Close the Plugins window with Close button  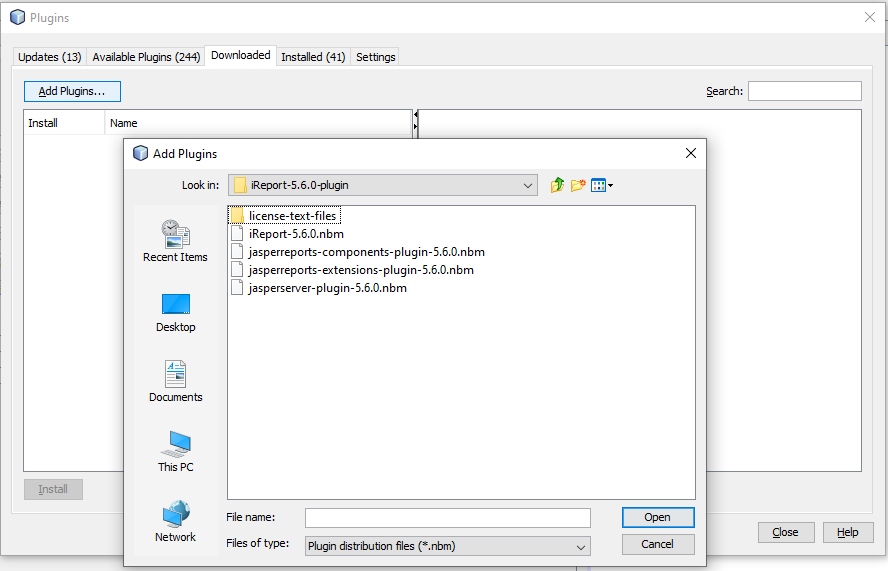point(786,532)
